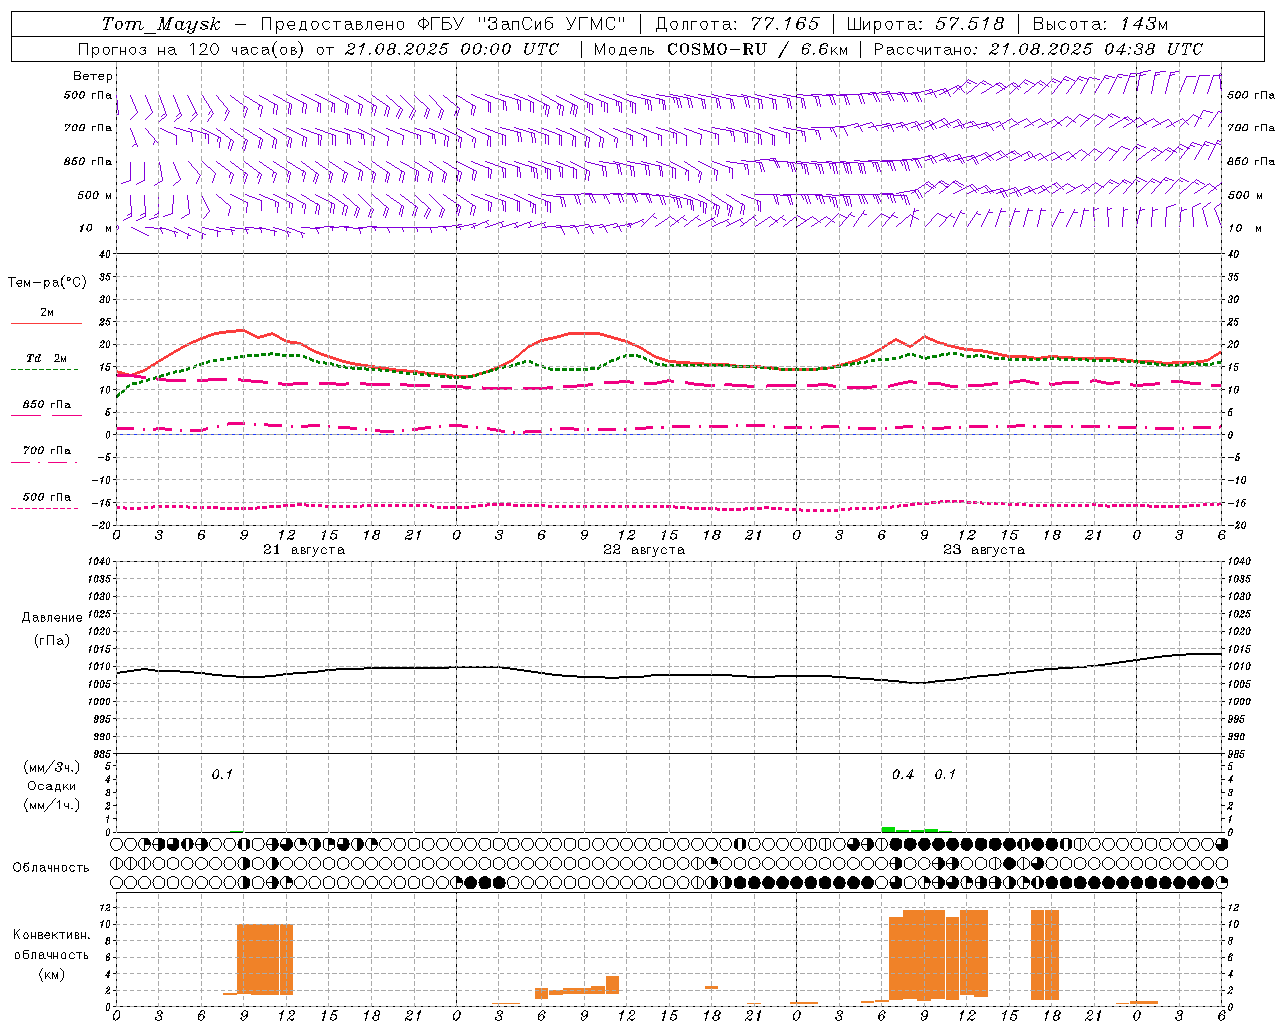Click the Облачность cloudiness row label

(x=51, y=867)
